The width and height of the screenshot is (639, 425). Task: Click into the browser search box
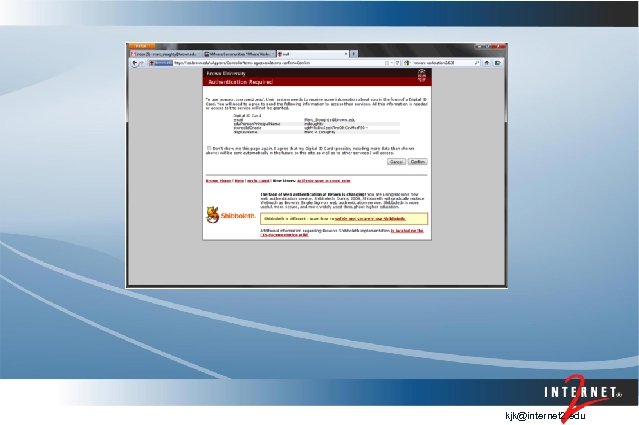[x=442, y=63]
